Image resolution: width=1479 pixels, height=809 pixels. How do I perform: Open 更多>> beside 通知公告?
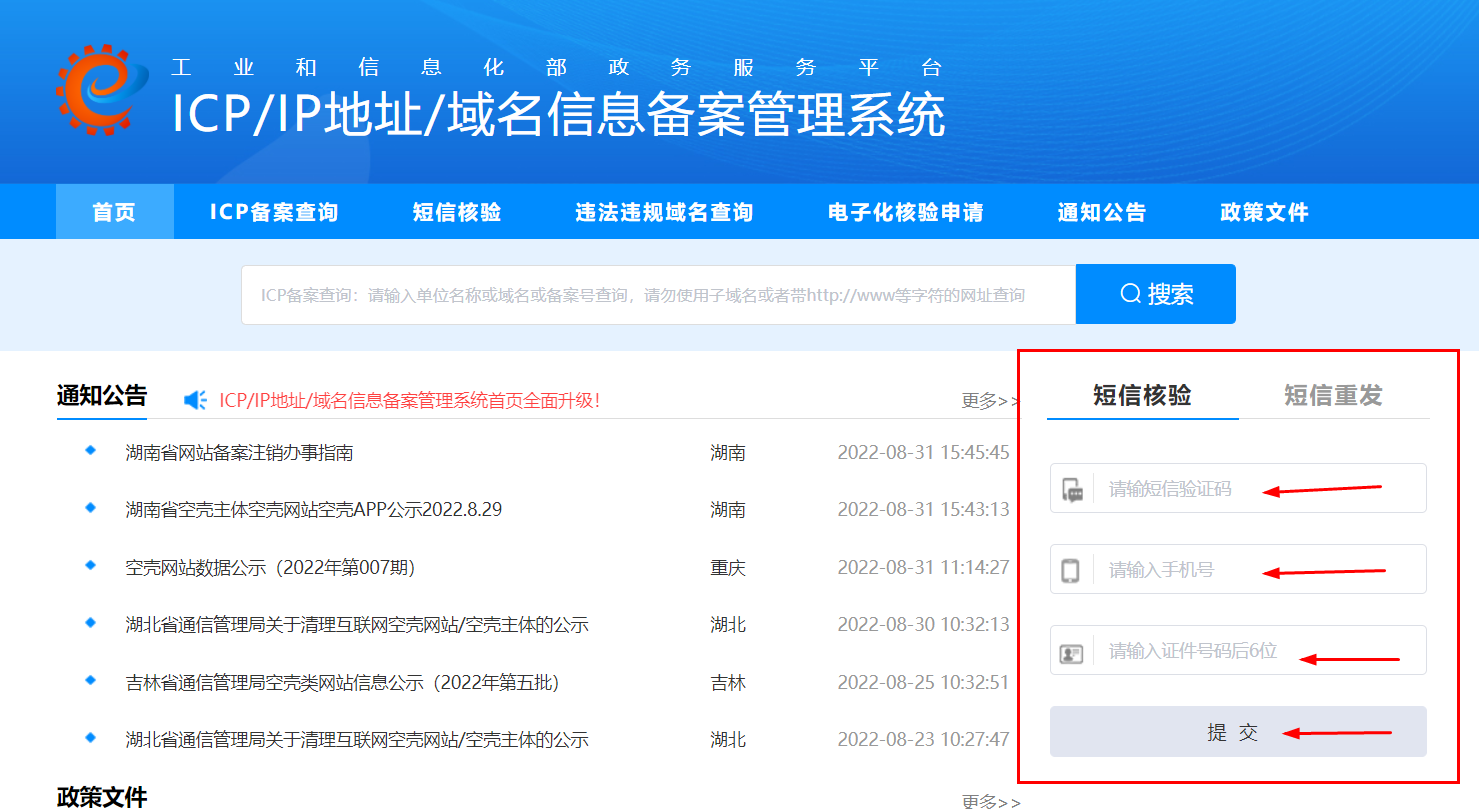click(991, 401)
